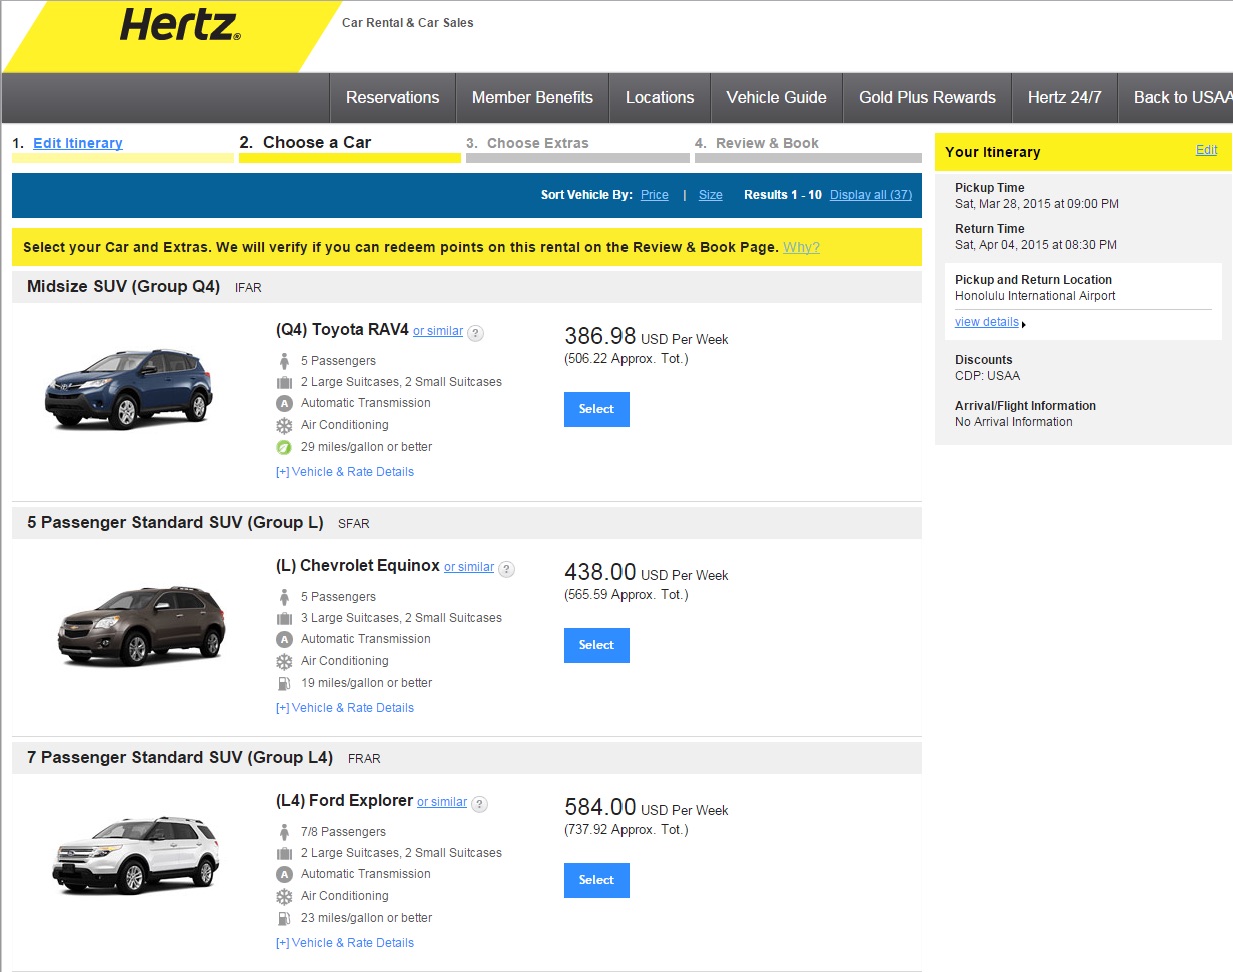Click 'No Arrival Information' text

pos(1014,422)
